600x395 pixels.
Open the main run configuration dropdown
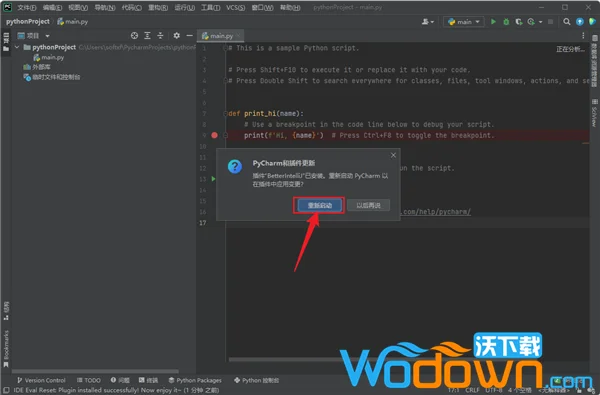(464, 22)
